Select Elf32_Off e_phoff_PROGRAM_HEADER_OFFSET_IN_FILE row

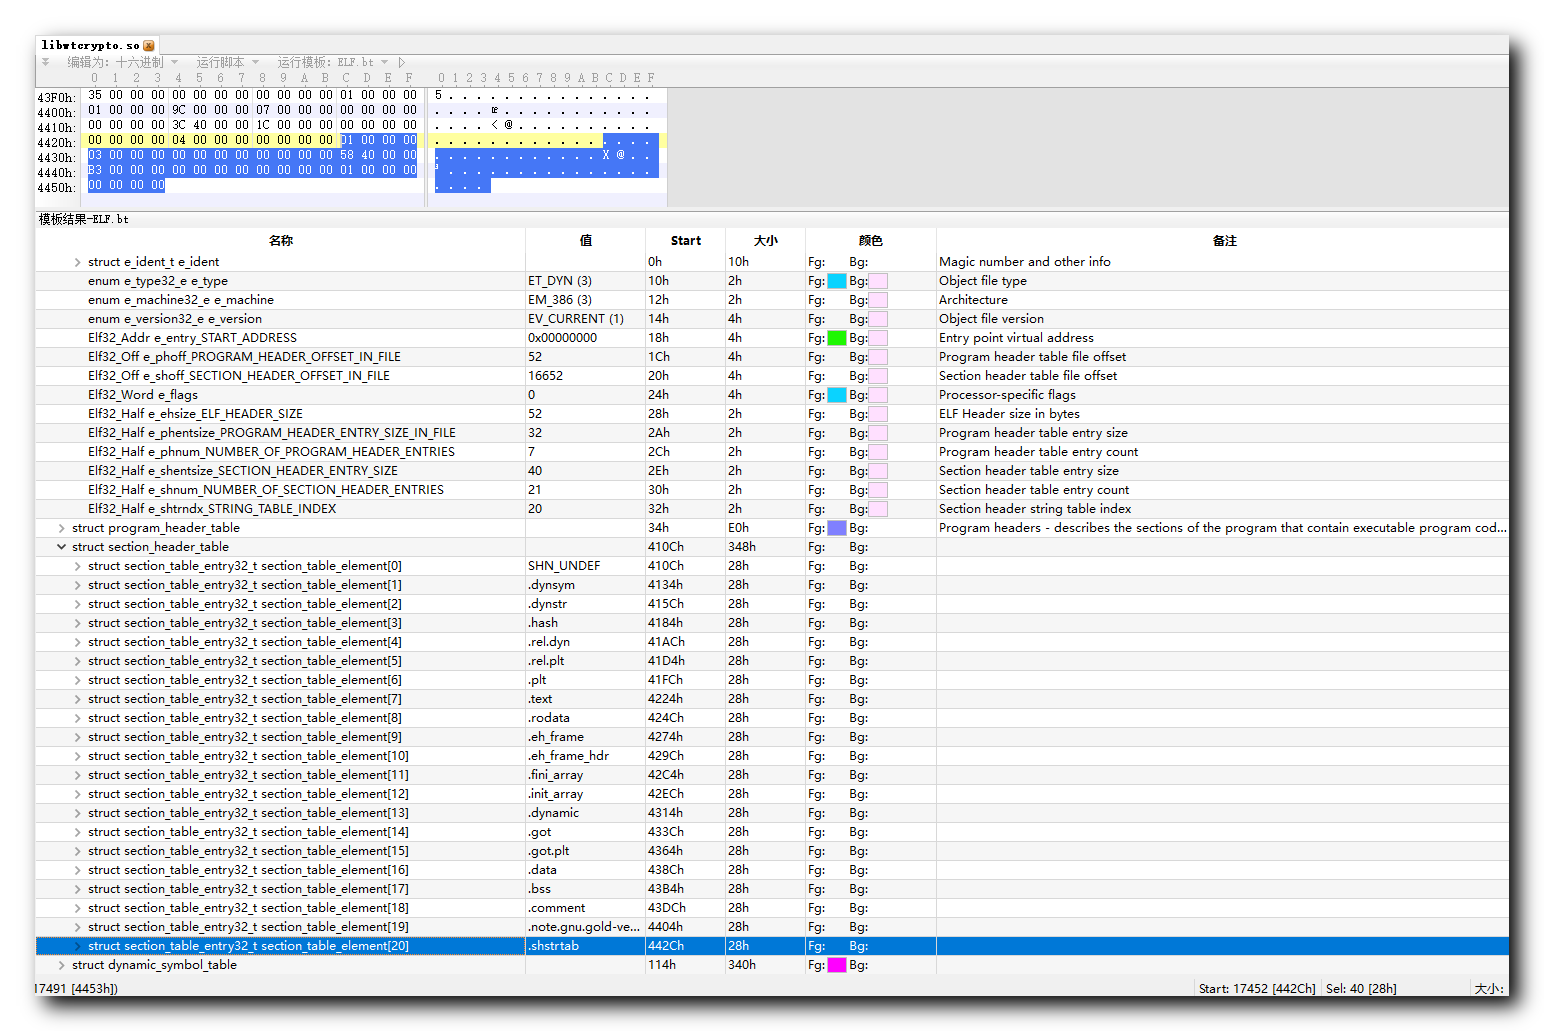coord(772,357)
